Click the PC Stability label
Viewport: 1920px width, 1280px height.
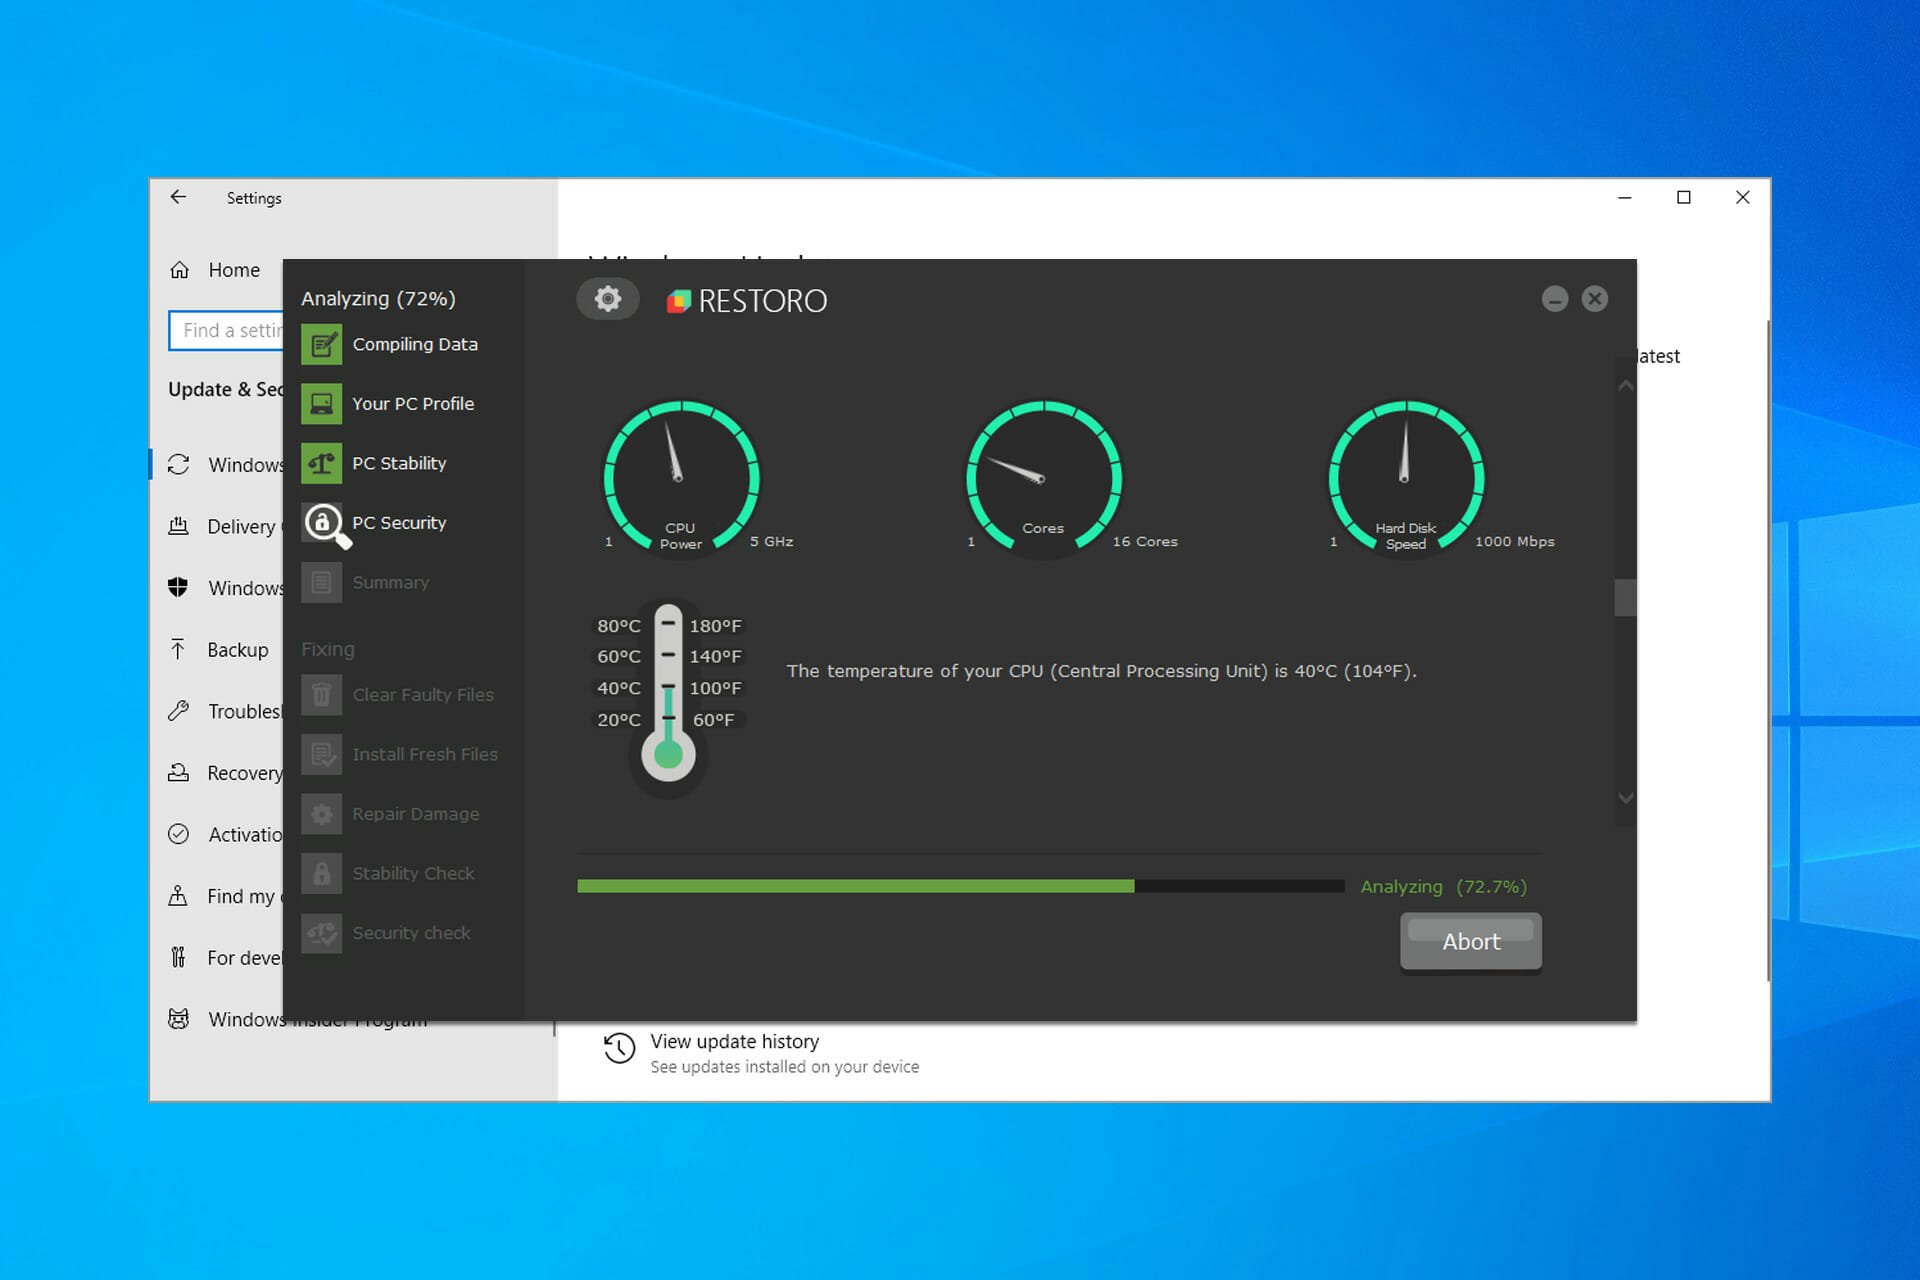pos(399,463)
